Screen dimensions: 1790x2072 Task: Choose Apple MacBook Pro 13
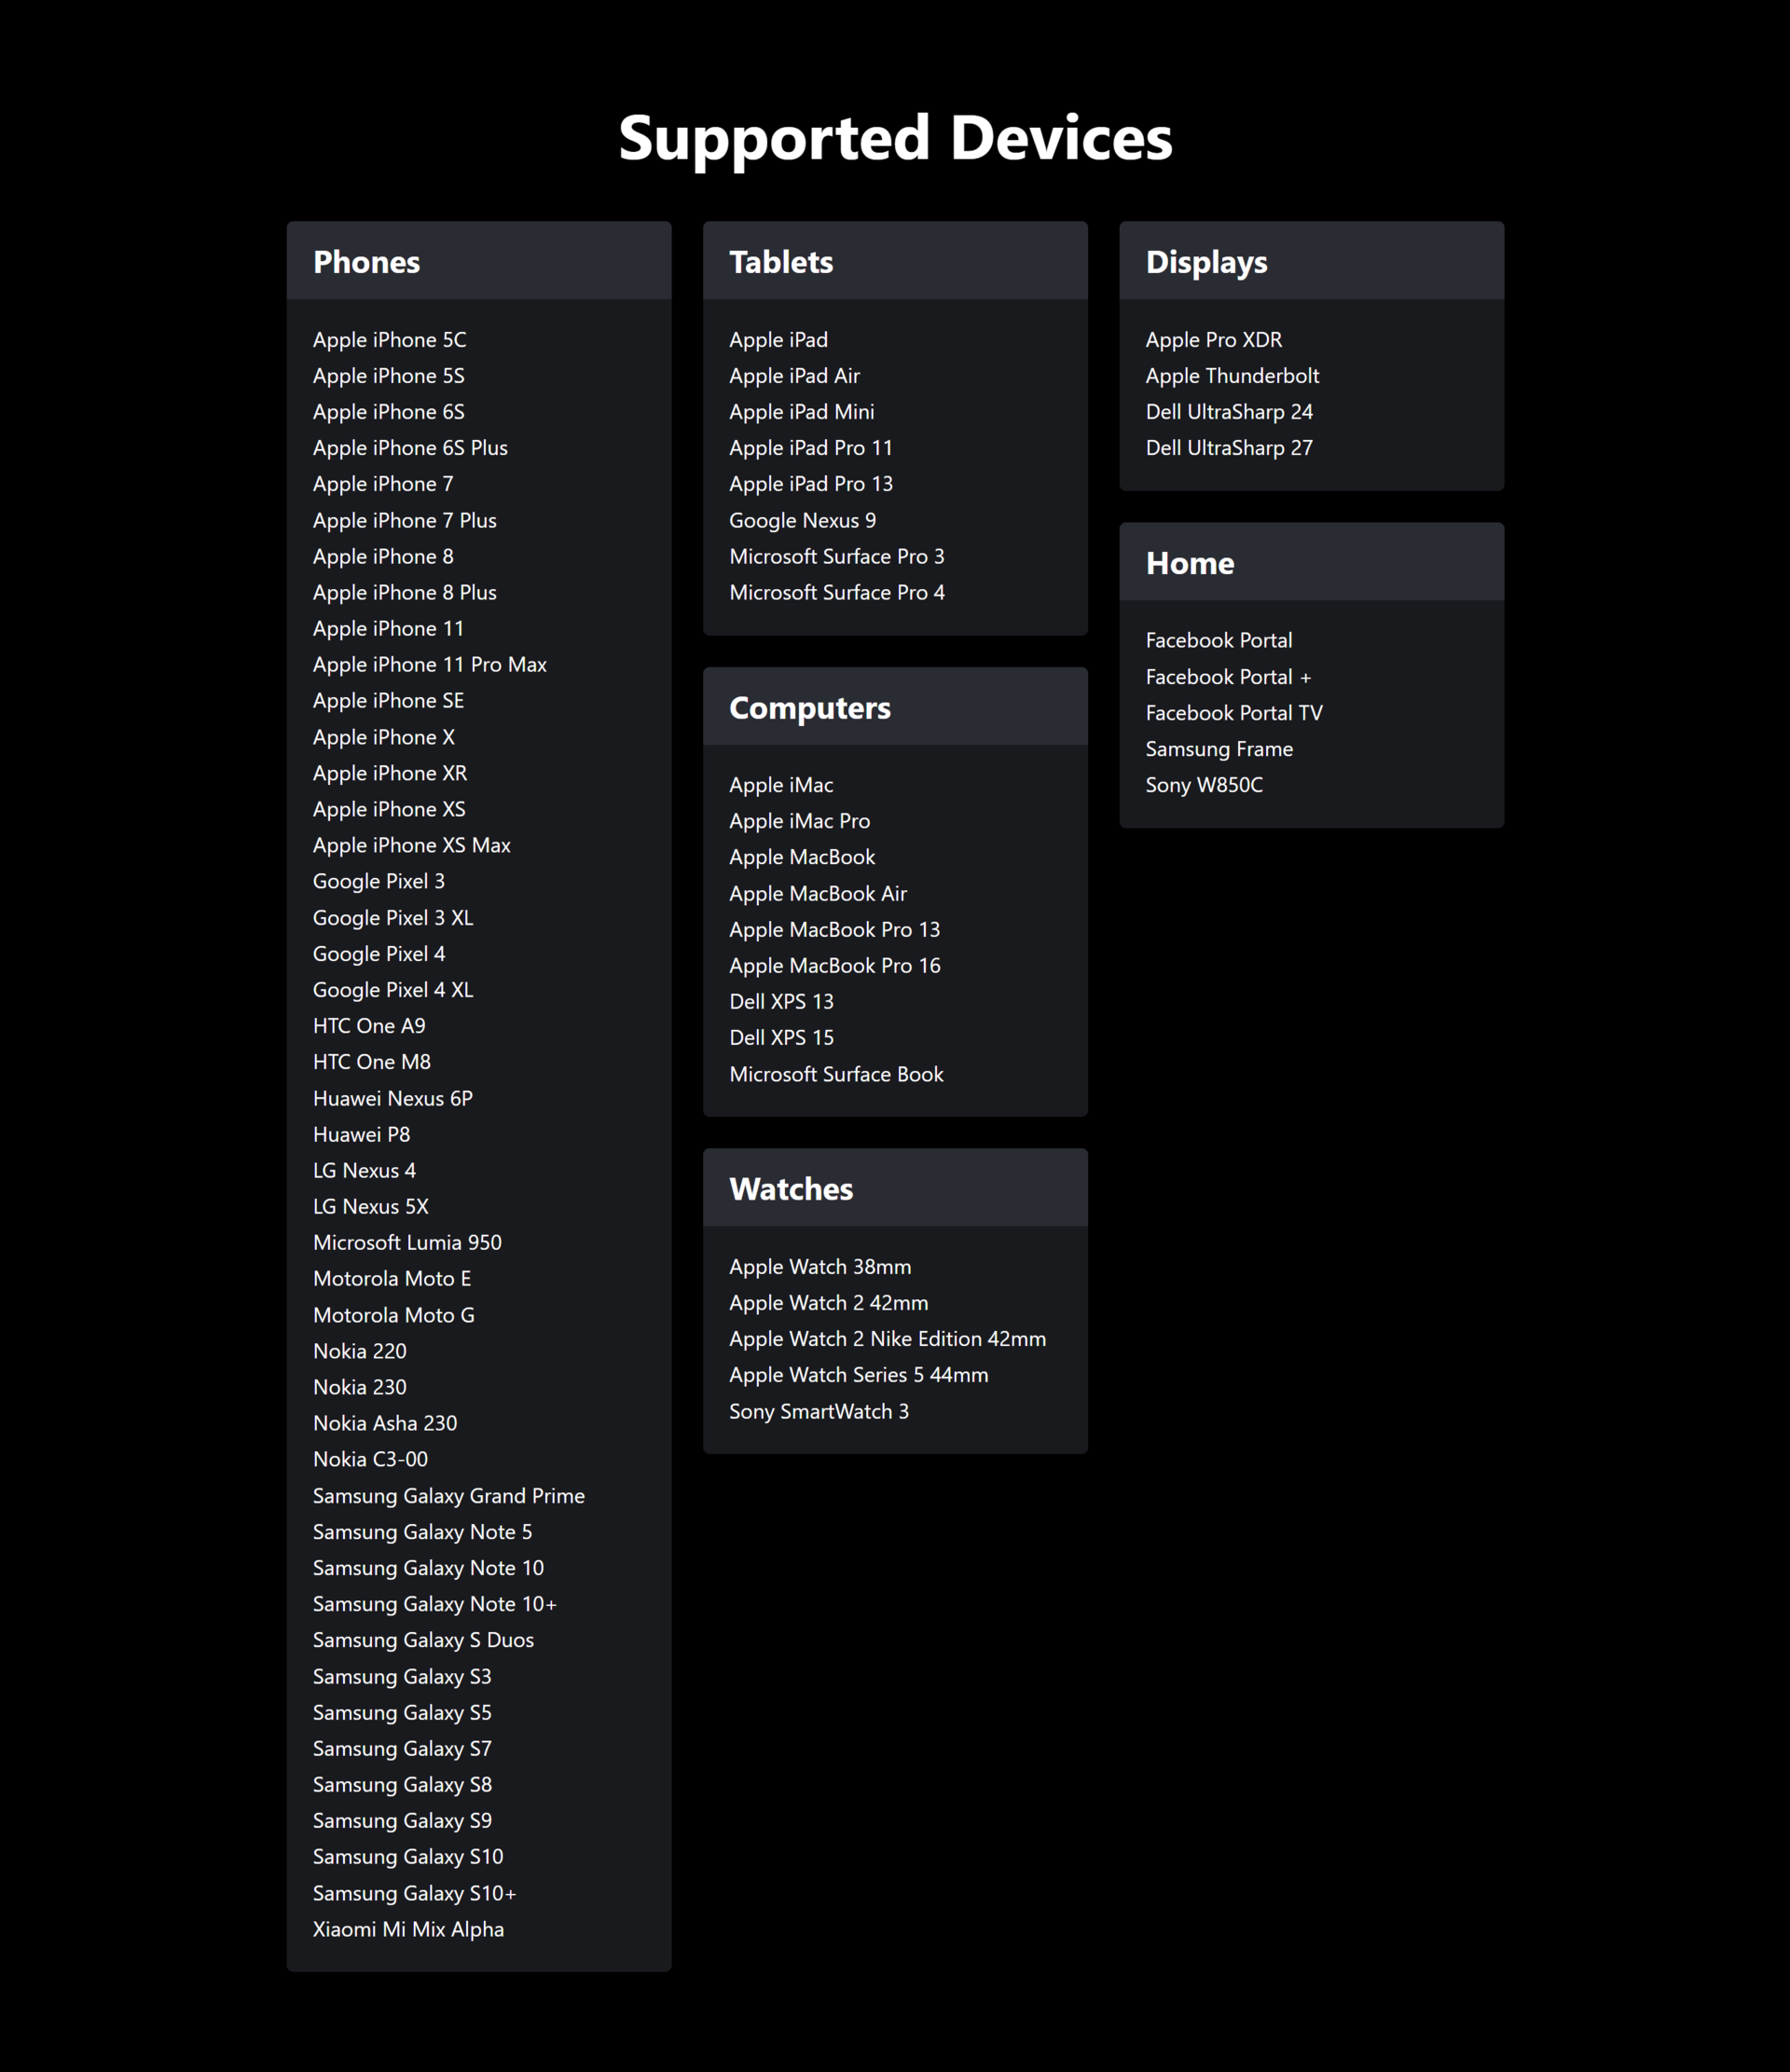click(834, 929)
